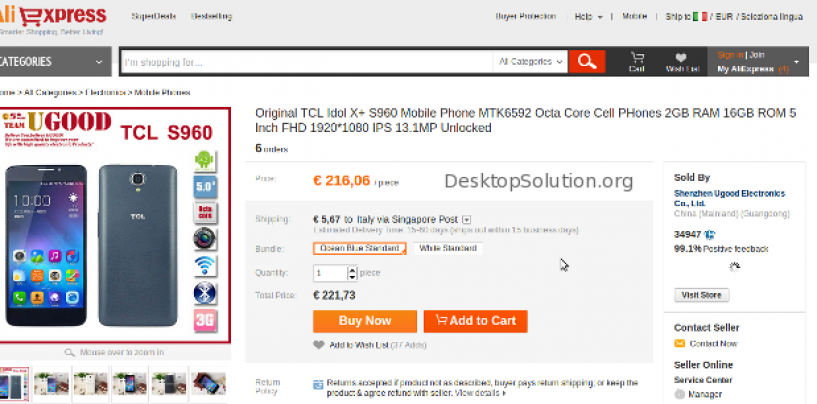Select the White Standard bundle option

(x=448, y=249)
